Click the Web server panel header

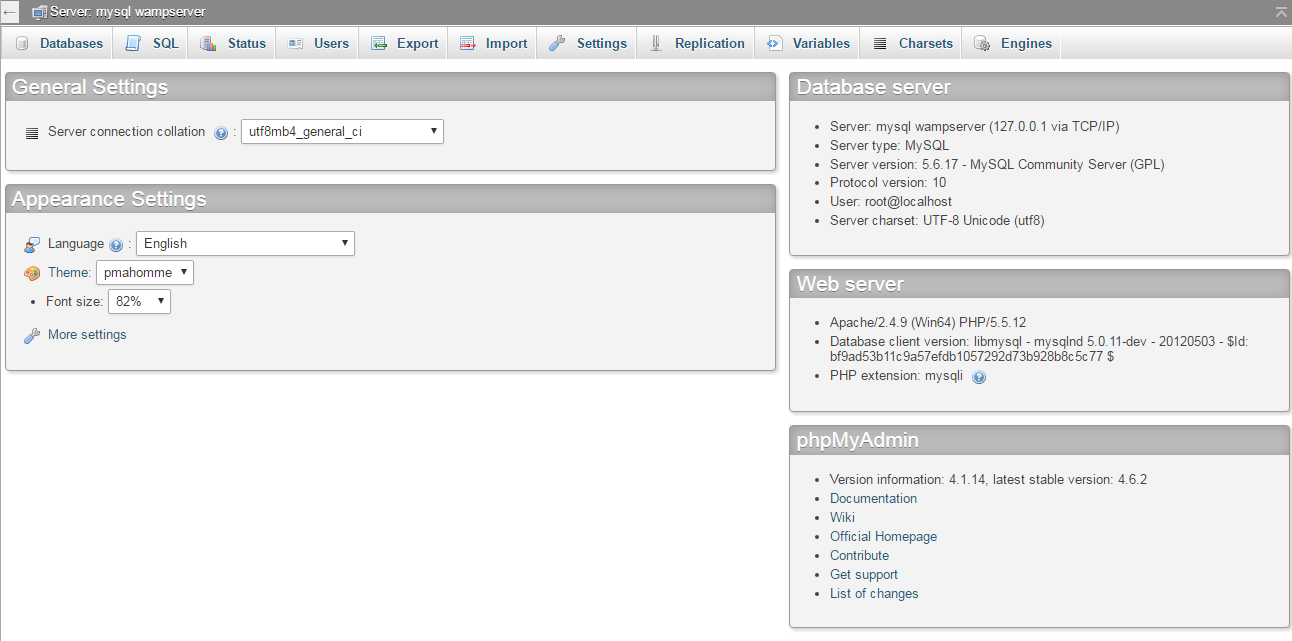(x=1039, y=284)
